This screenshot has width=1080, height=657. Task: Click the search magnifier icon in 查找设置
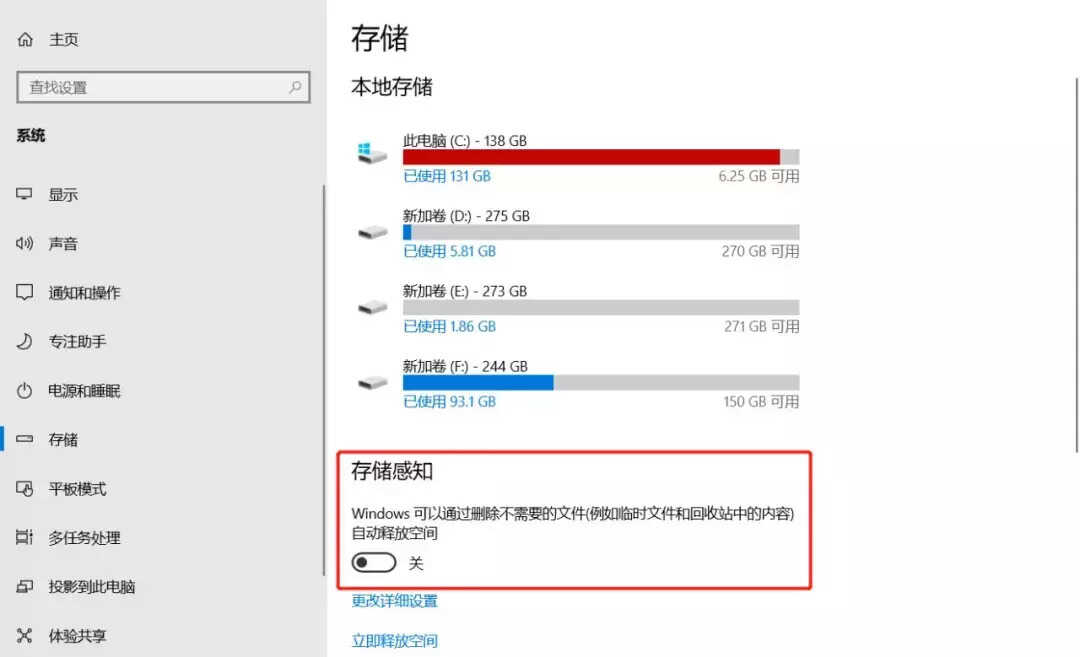pyautogui.click(x=295, y=87)
